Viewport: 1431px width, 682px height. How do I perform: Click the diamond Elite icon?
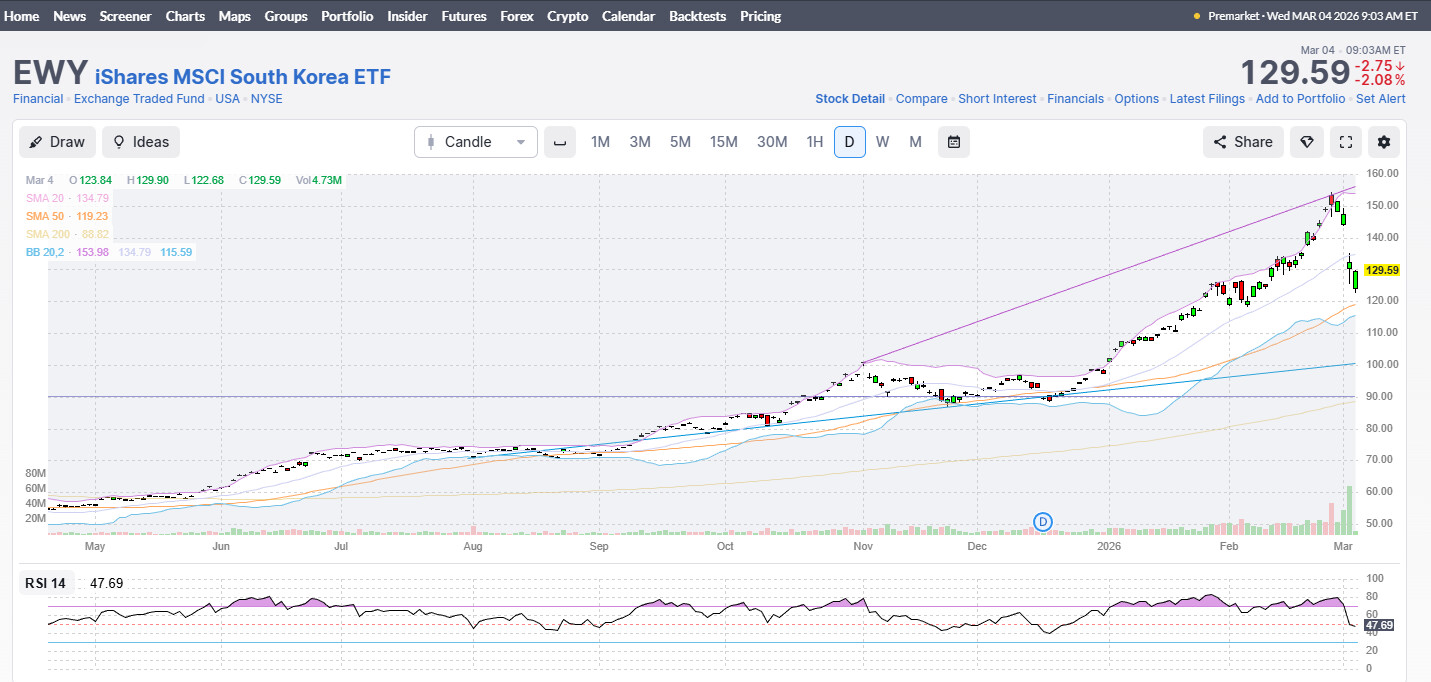(x=1306, y=142)
